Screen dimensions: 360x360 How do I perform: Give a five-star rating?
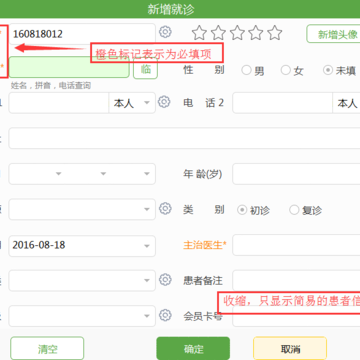click(275, 33)
